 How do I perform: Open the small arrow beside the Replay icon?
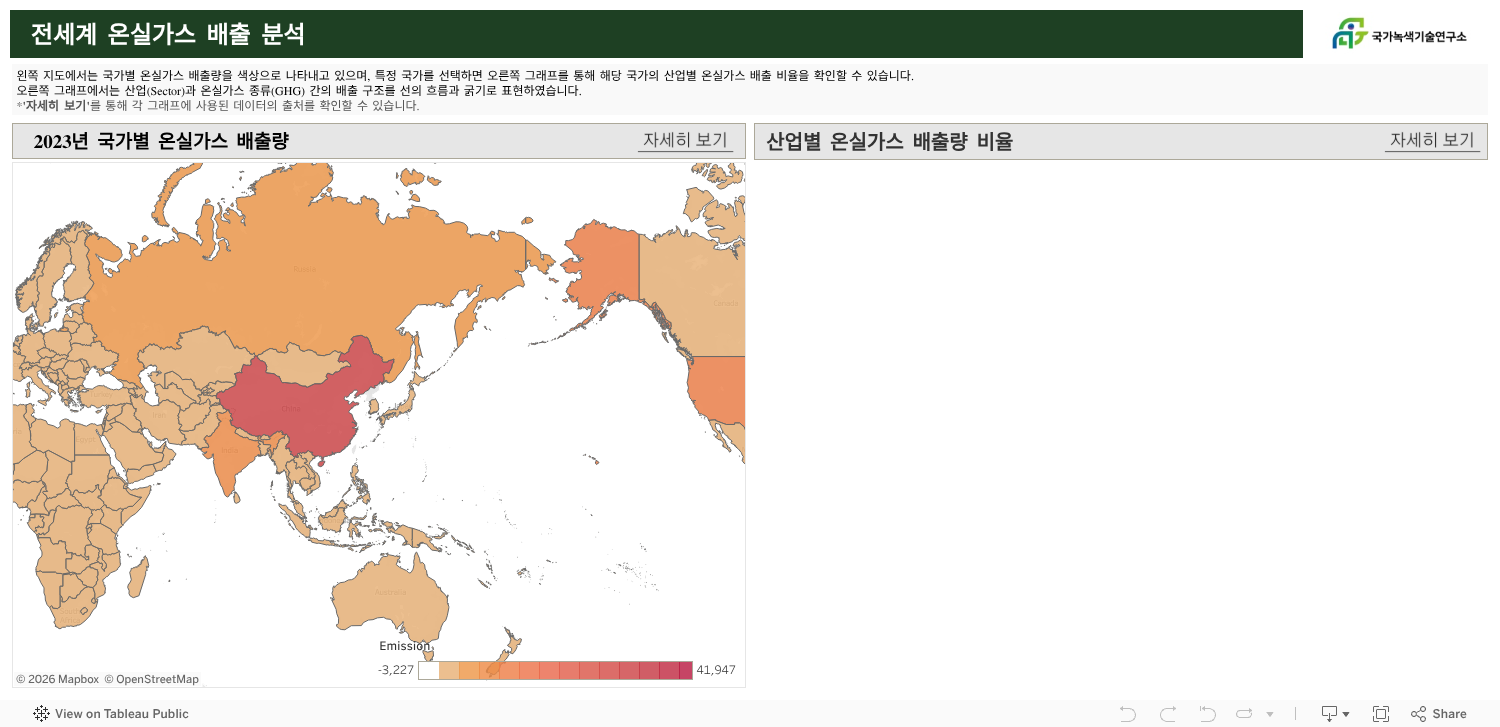pyautogui.click(x=1270, y=714)
